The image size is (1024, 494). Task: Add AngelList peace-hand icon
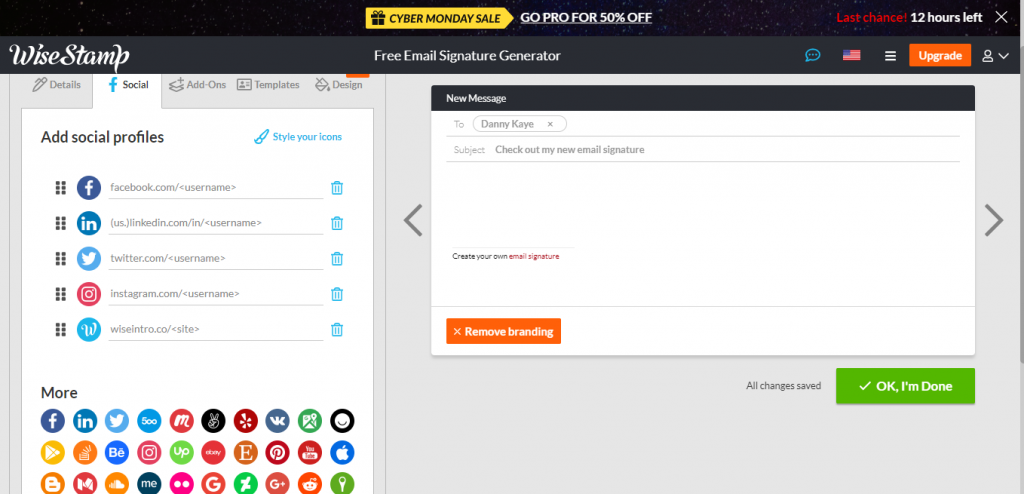(214, 421)
